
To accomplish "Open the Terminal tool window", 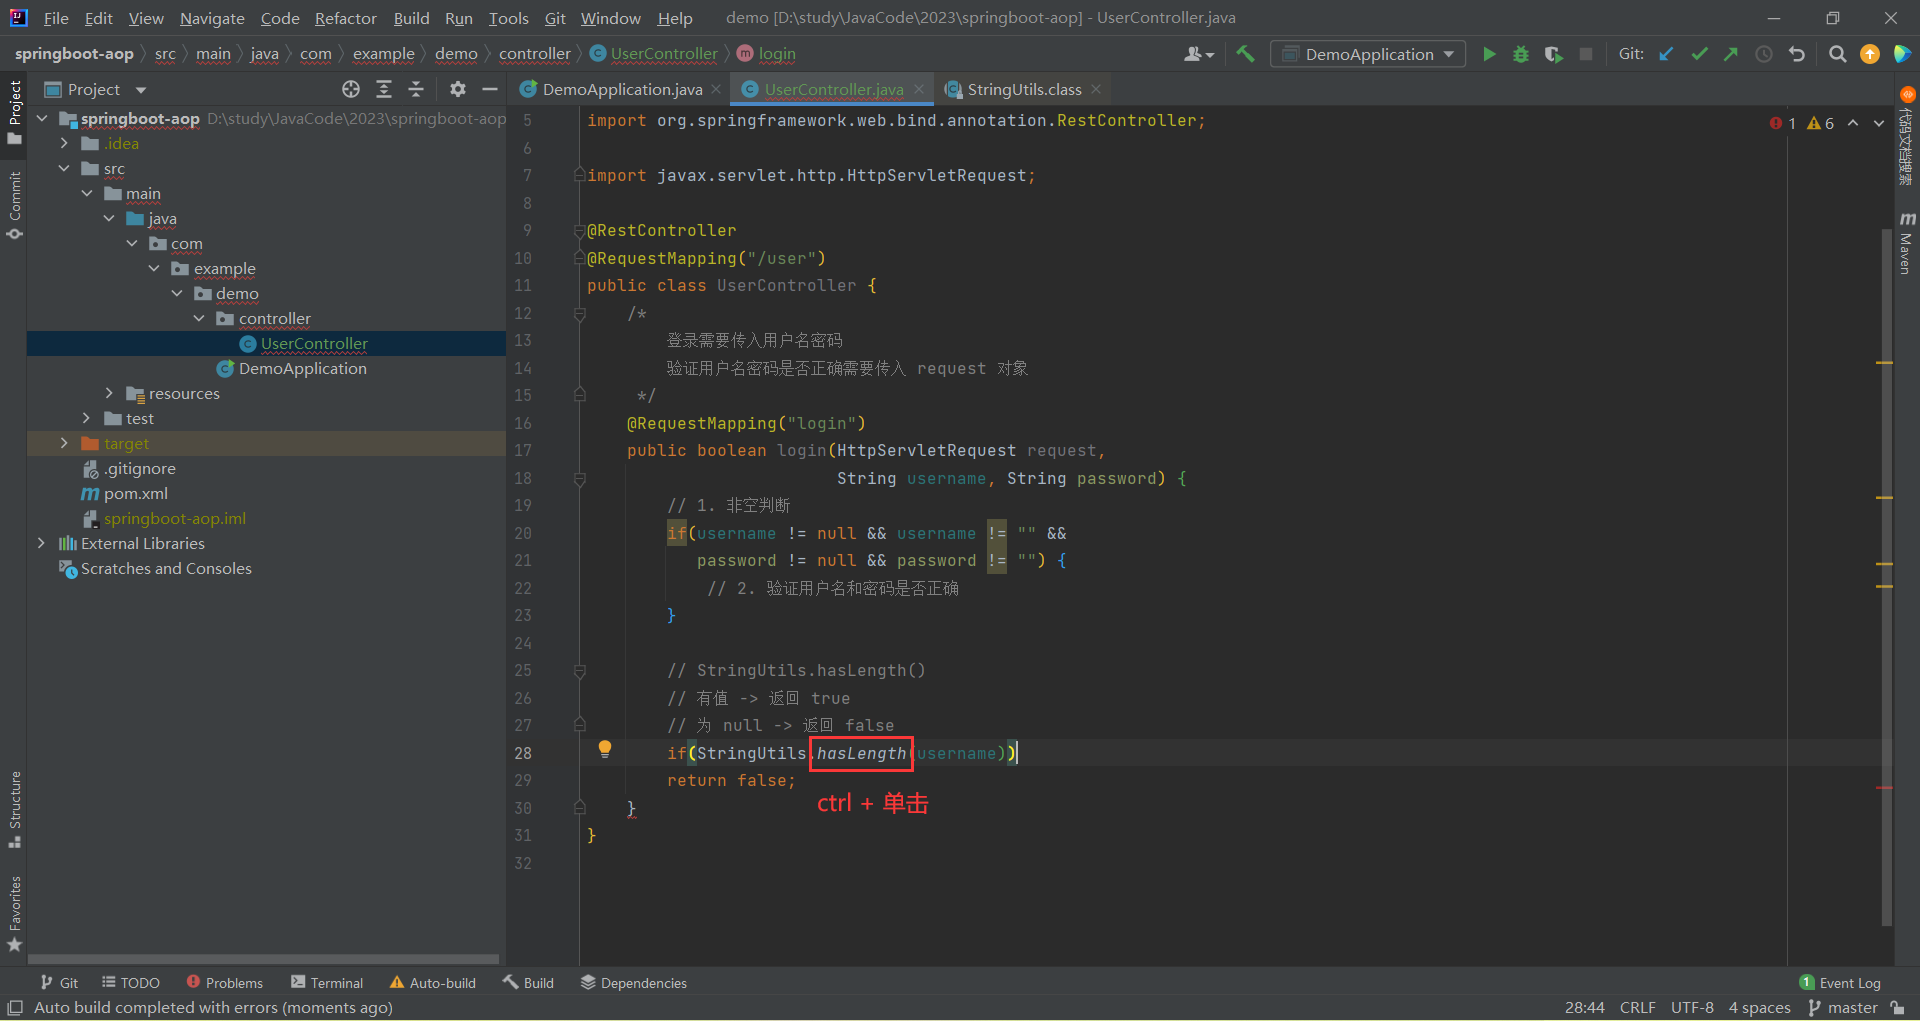I will (327, 983).
